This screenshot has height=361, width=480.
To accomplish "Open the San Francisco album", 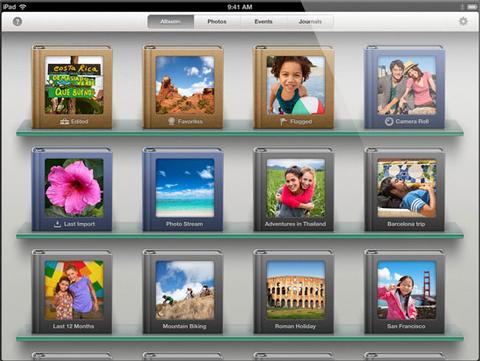I will coord(405,292).
